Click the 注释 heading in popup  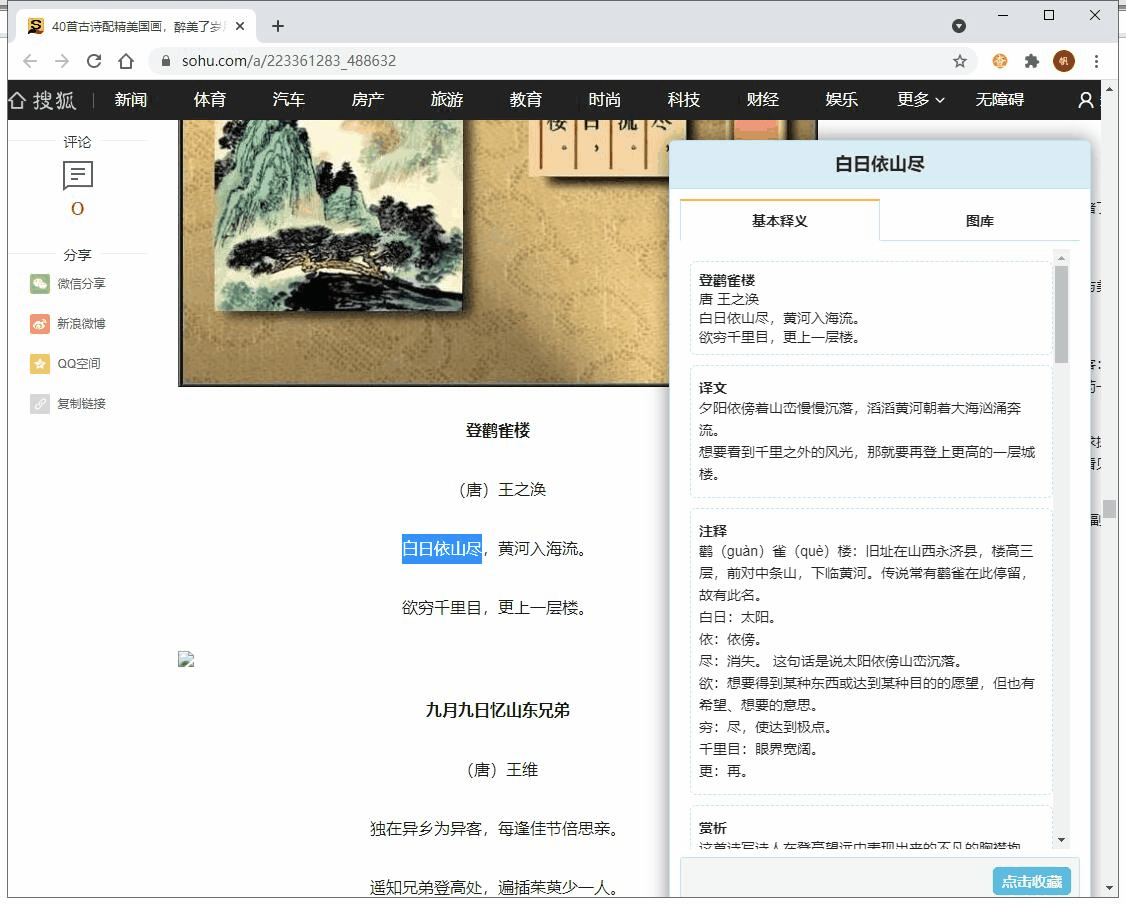click(713, 531)
